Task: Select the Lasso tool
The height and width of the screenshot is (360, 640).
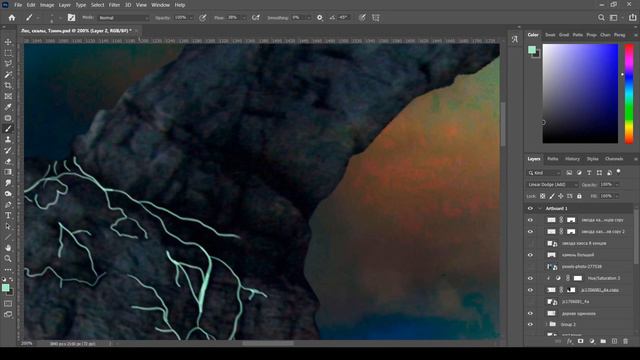Action: pyautogui.click(x=8, y=64)
